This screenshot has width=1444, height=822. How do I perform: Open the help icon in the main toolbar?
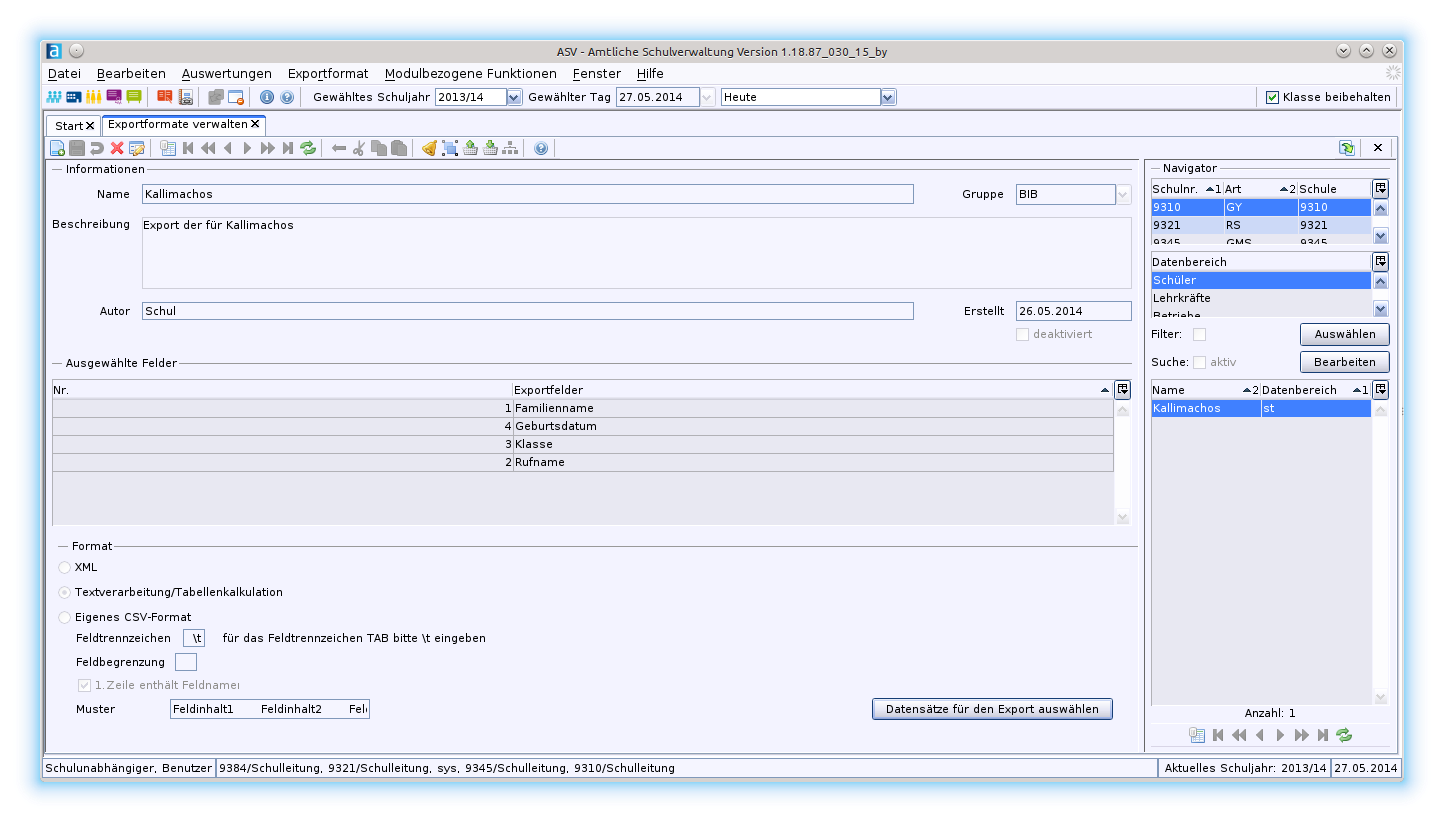tap(287, 97)
